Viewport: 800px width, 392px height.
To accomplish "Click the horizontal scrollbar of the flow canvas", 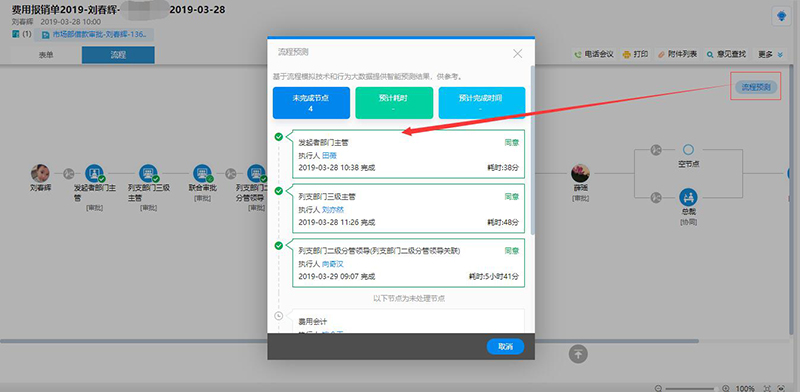I will (349, 341).
